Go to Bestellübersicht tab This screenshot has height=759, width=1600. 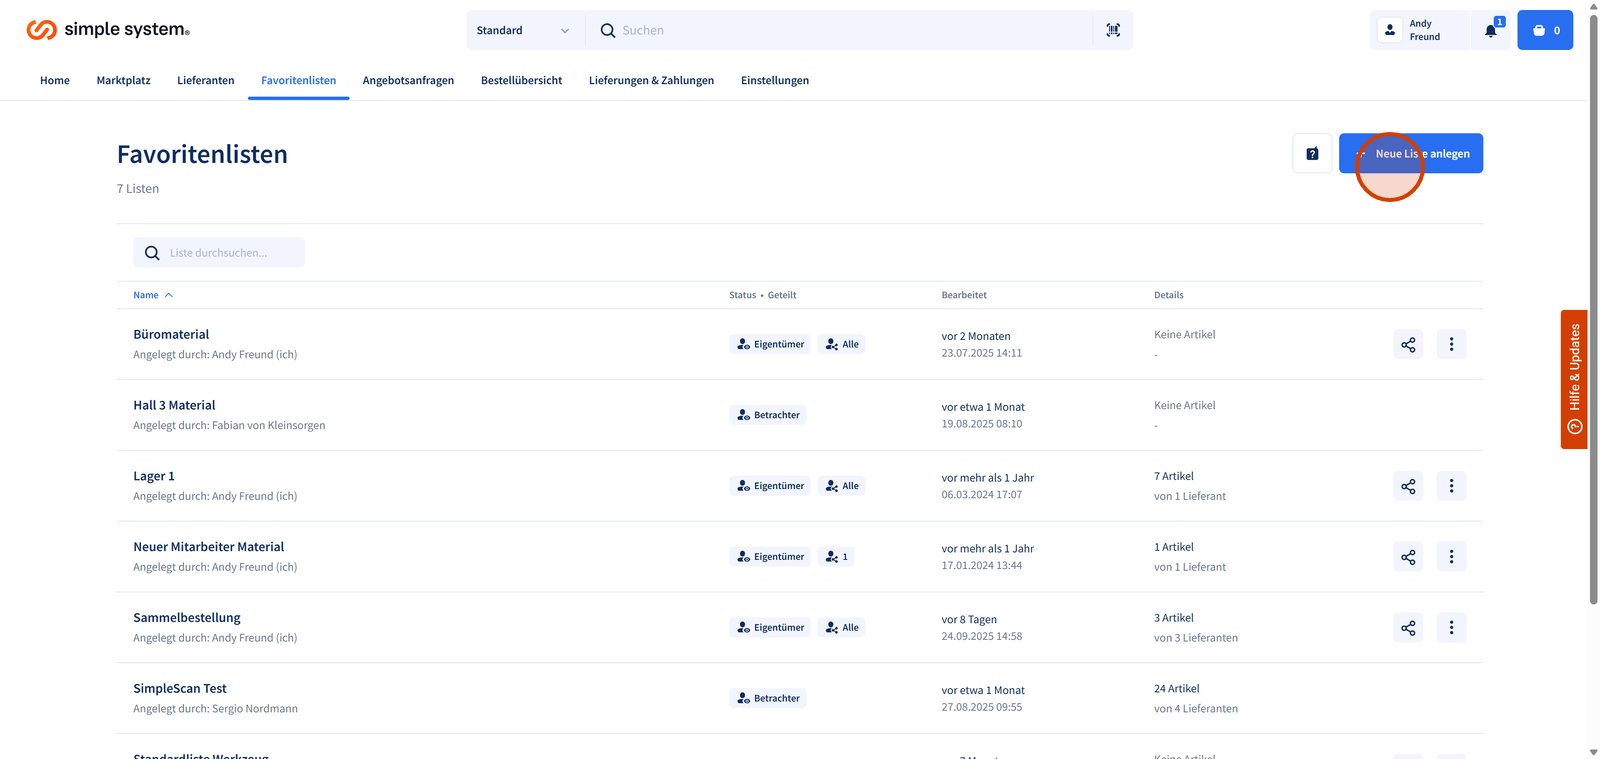point(521,81)
